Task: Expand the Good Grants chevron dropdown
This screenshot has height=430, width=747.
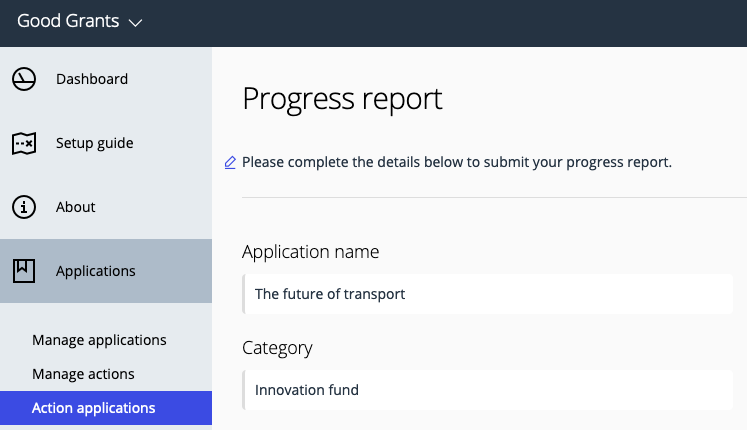Action: (x=136, y=22)
